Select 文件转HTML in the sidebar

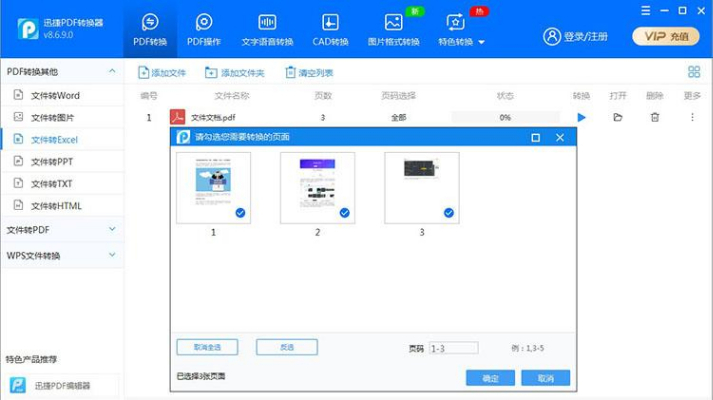(x=62, y=206)
